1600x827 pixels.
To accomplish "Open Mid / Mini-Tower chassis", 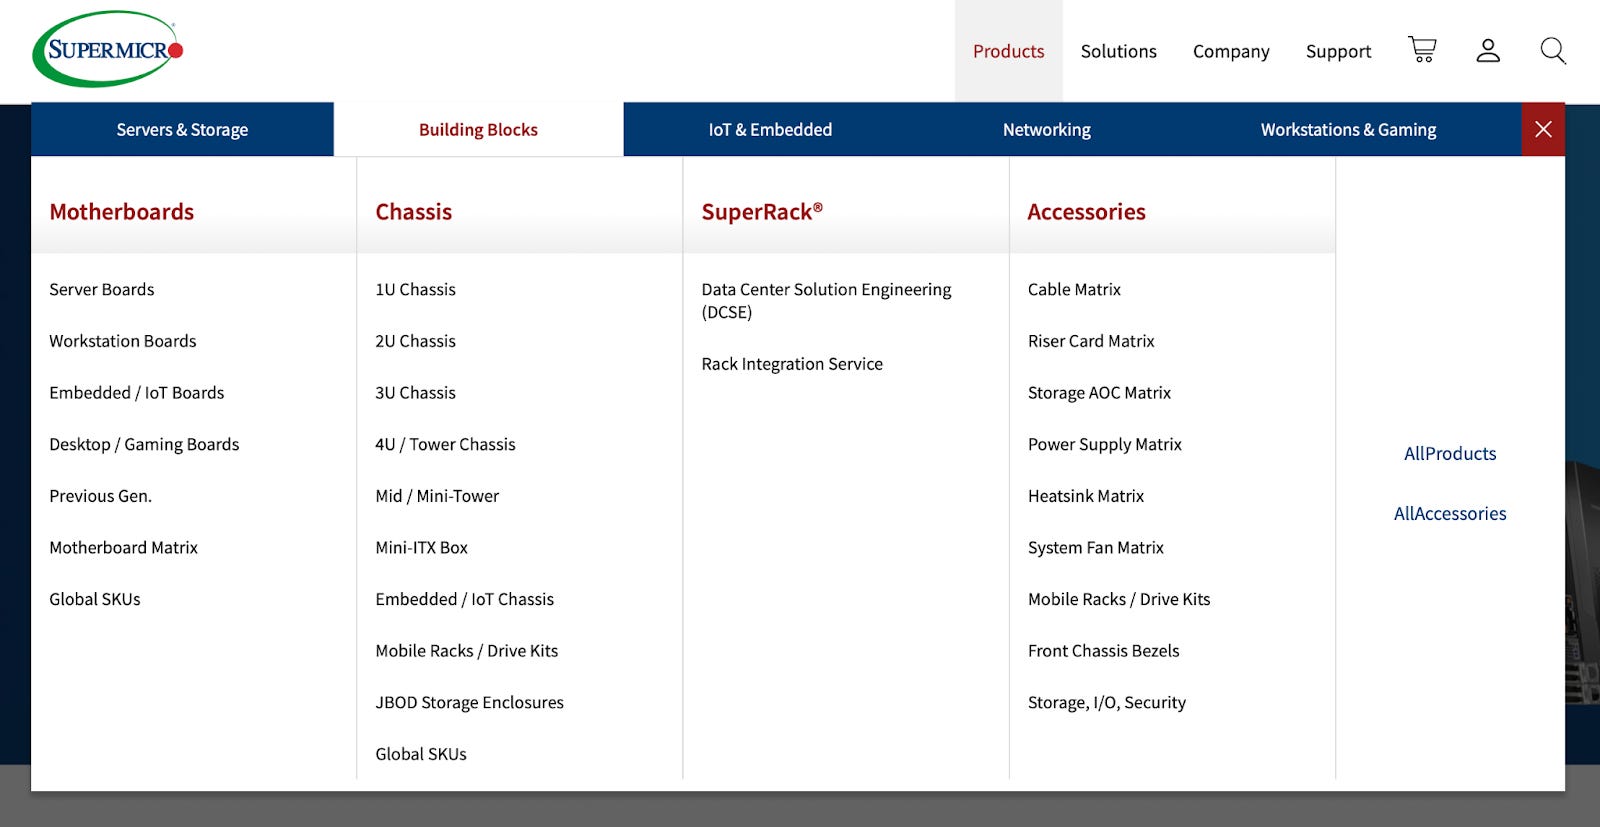I will coord(437,496).
